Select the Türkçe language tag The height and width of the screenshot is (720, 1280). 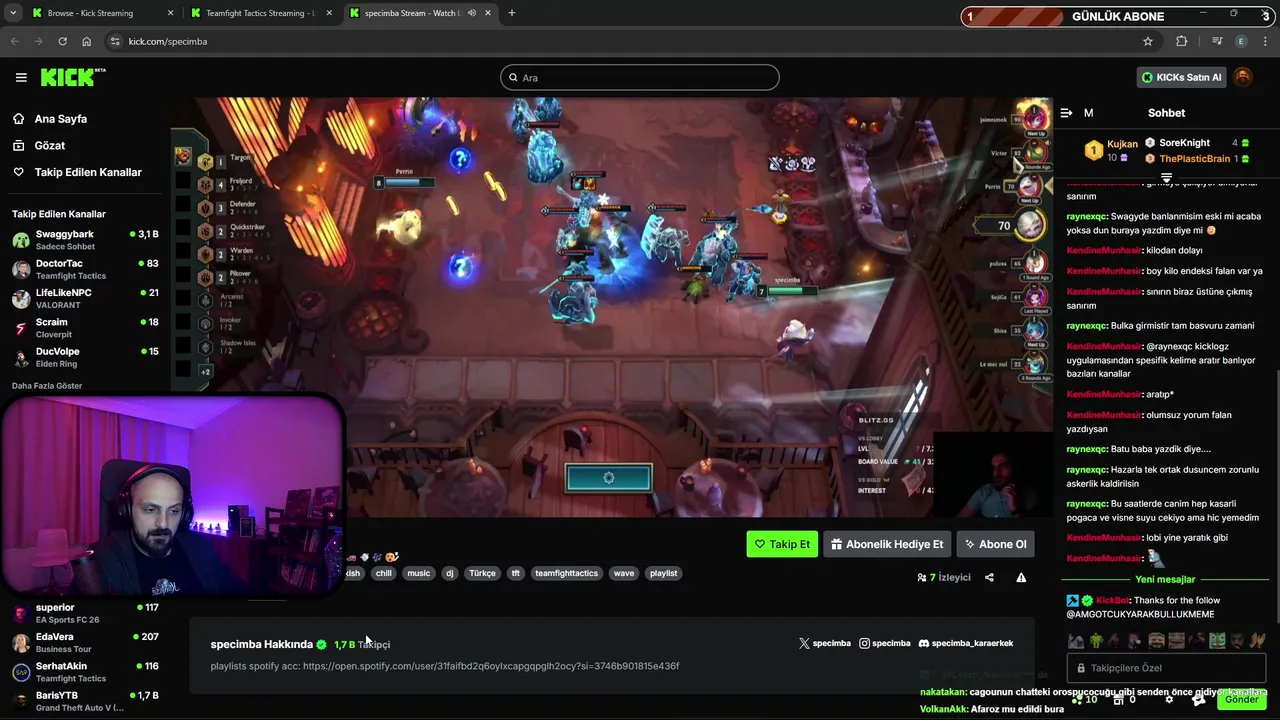[x=483, y=573]
